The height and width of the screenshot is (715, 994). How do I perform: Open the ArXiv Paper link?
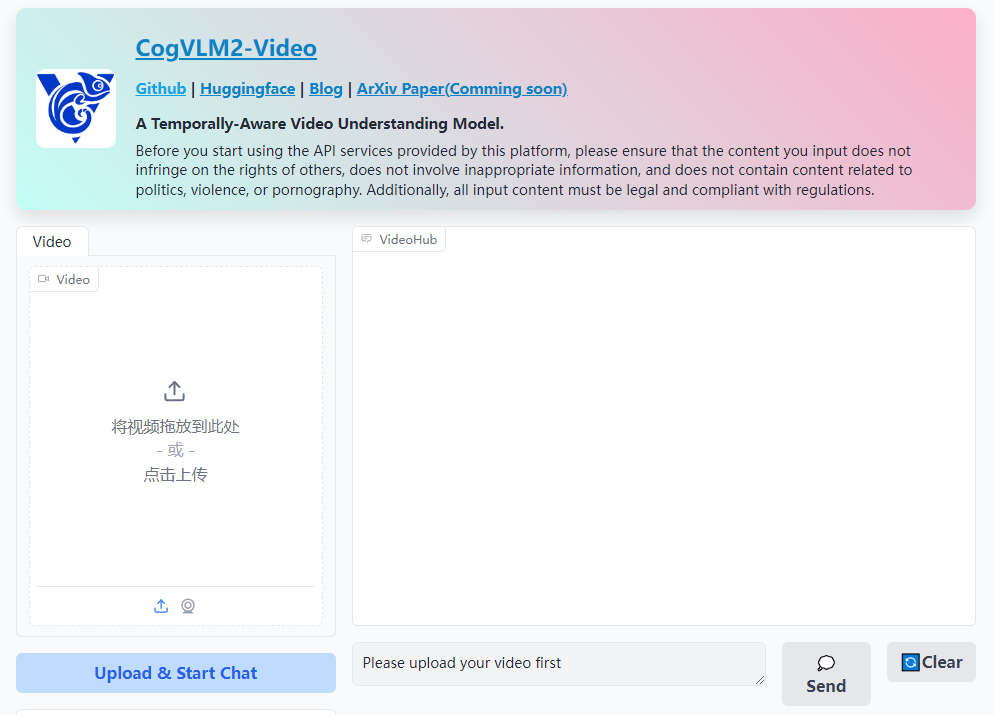(461, 88)
